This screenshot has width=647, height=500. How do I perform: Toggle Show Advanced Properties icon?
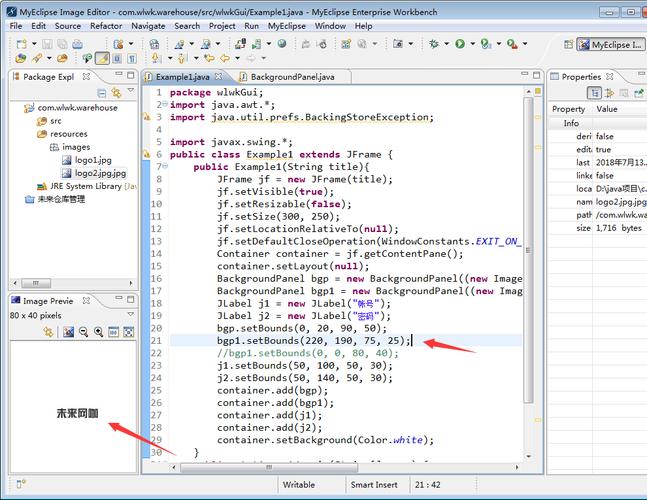click(610, 93)
